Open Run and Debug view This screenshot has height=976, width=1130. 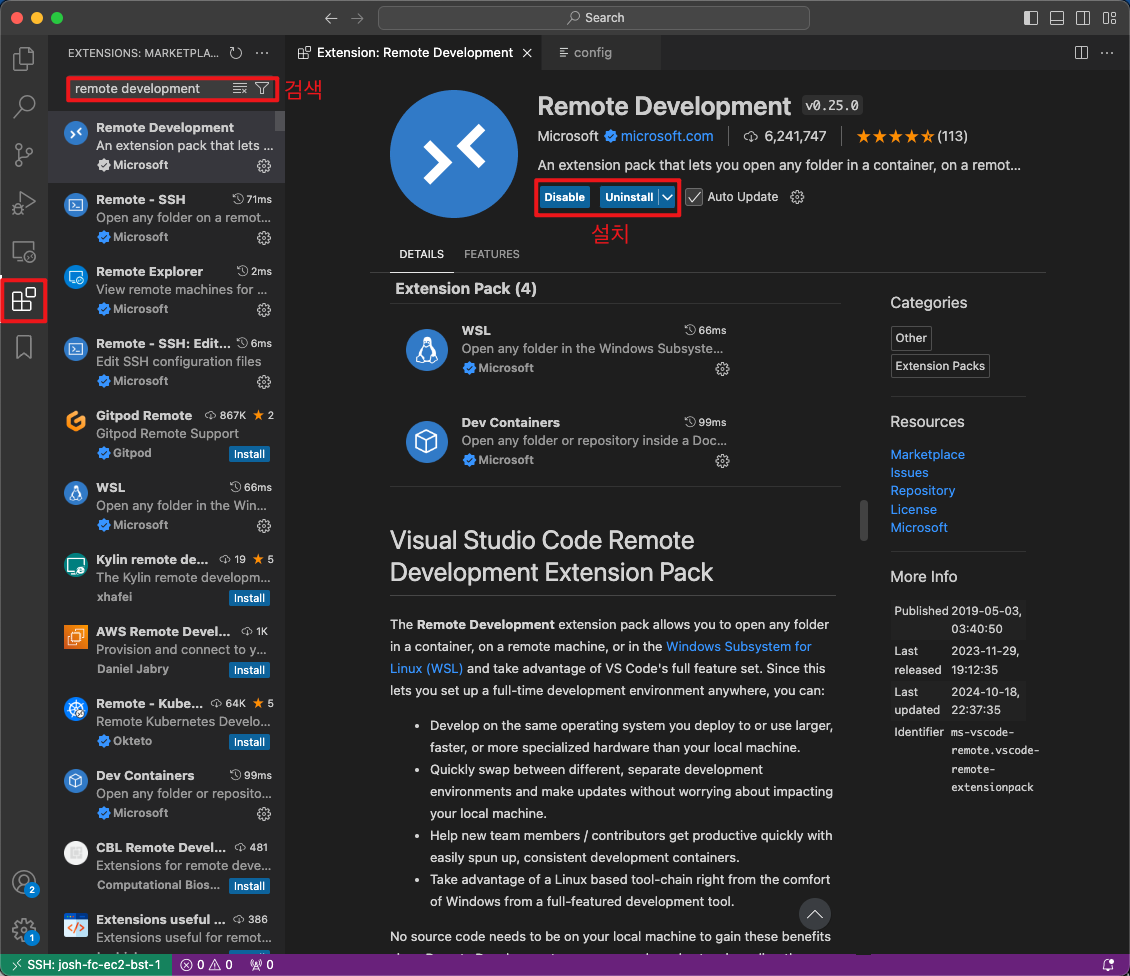click(x=24, y=203)
